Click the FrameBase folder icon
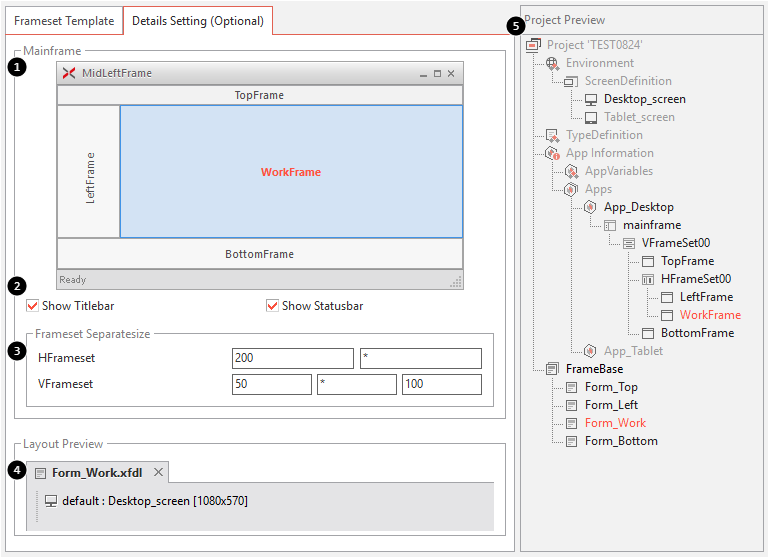This screenshot has width=769, height=558. point(553,369)
